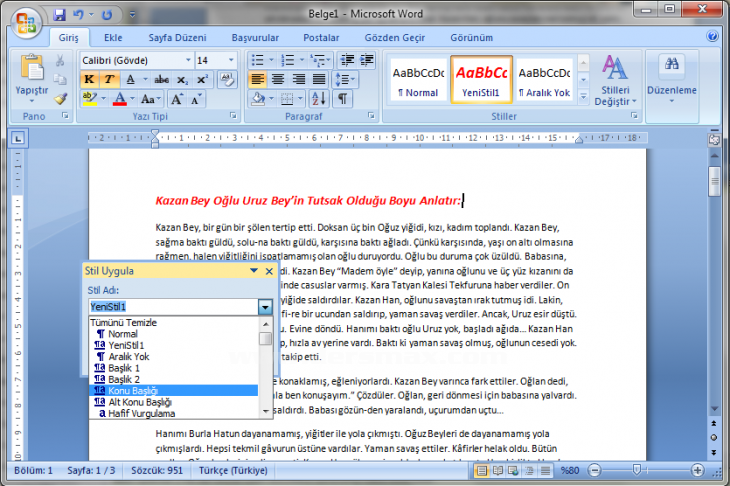The width and height of the screenshot is (730, 486).
Task: Toggle subscript formatting
Action: pos(182,80)
